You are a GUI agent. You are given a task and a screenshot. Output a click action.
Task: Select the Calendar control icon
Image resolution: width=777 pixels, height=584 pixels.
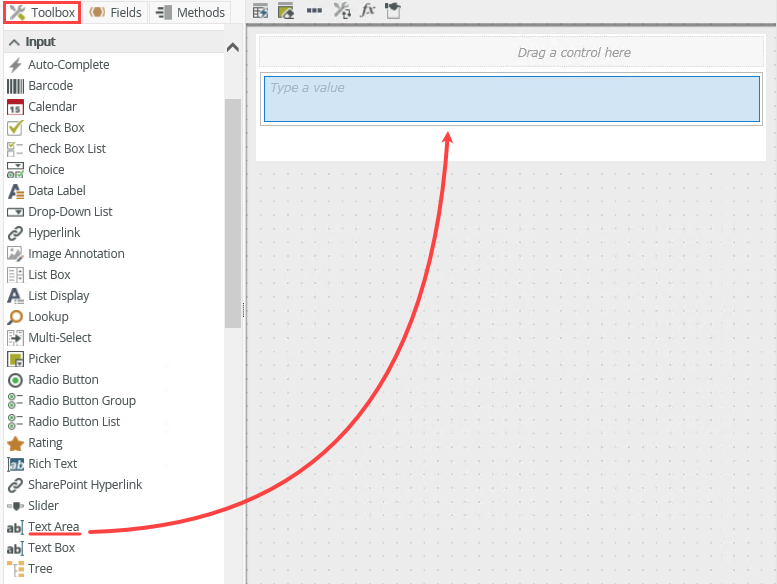(15, 107)
